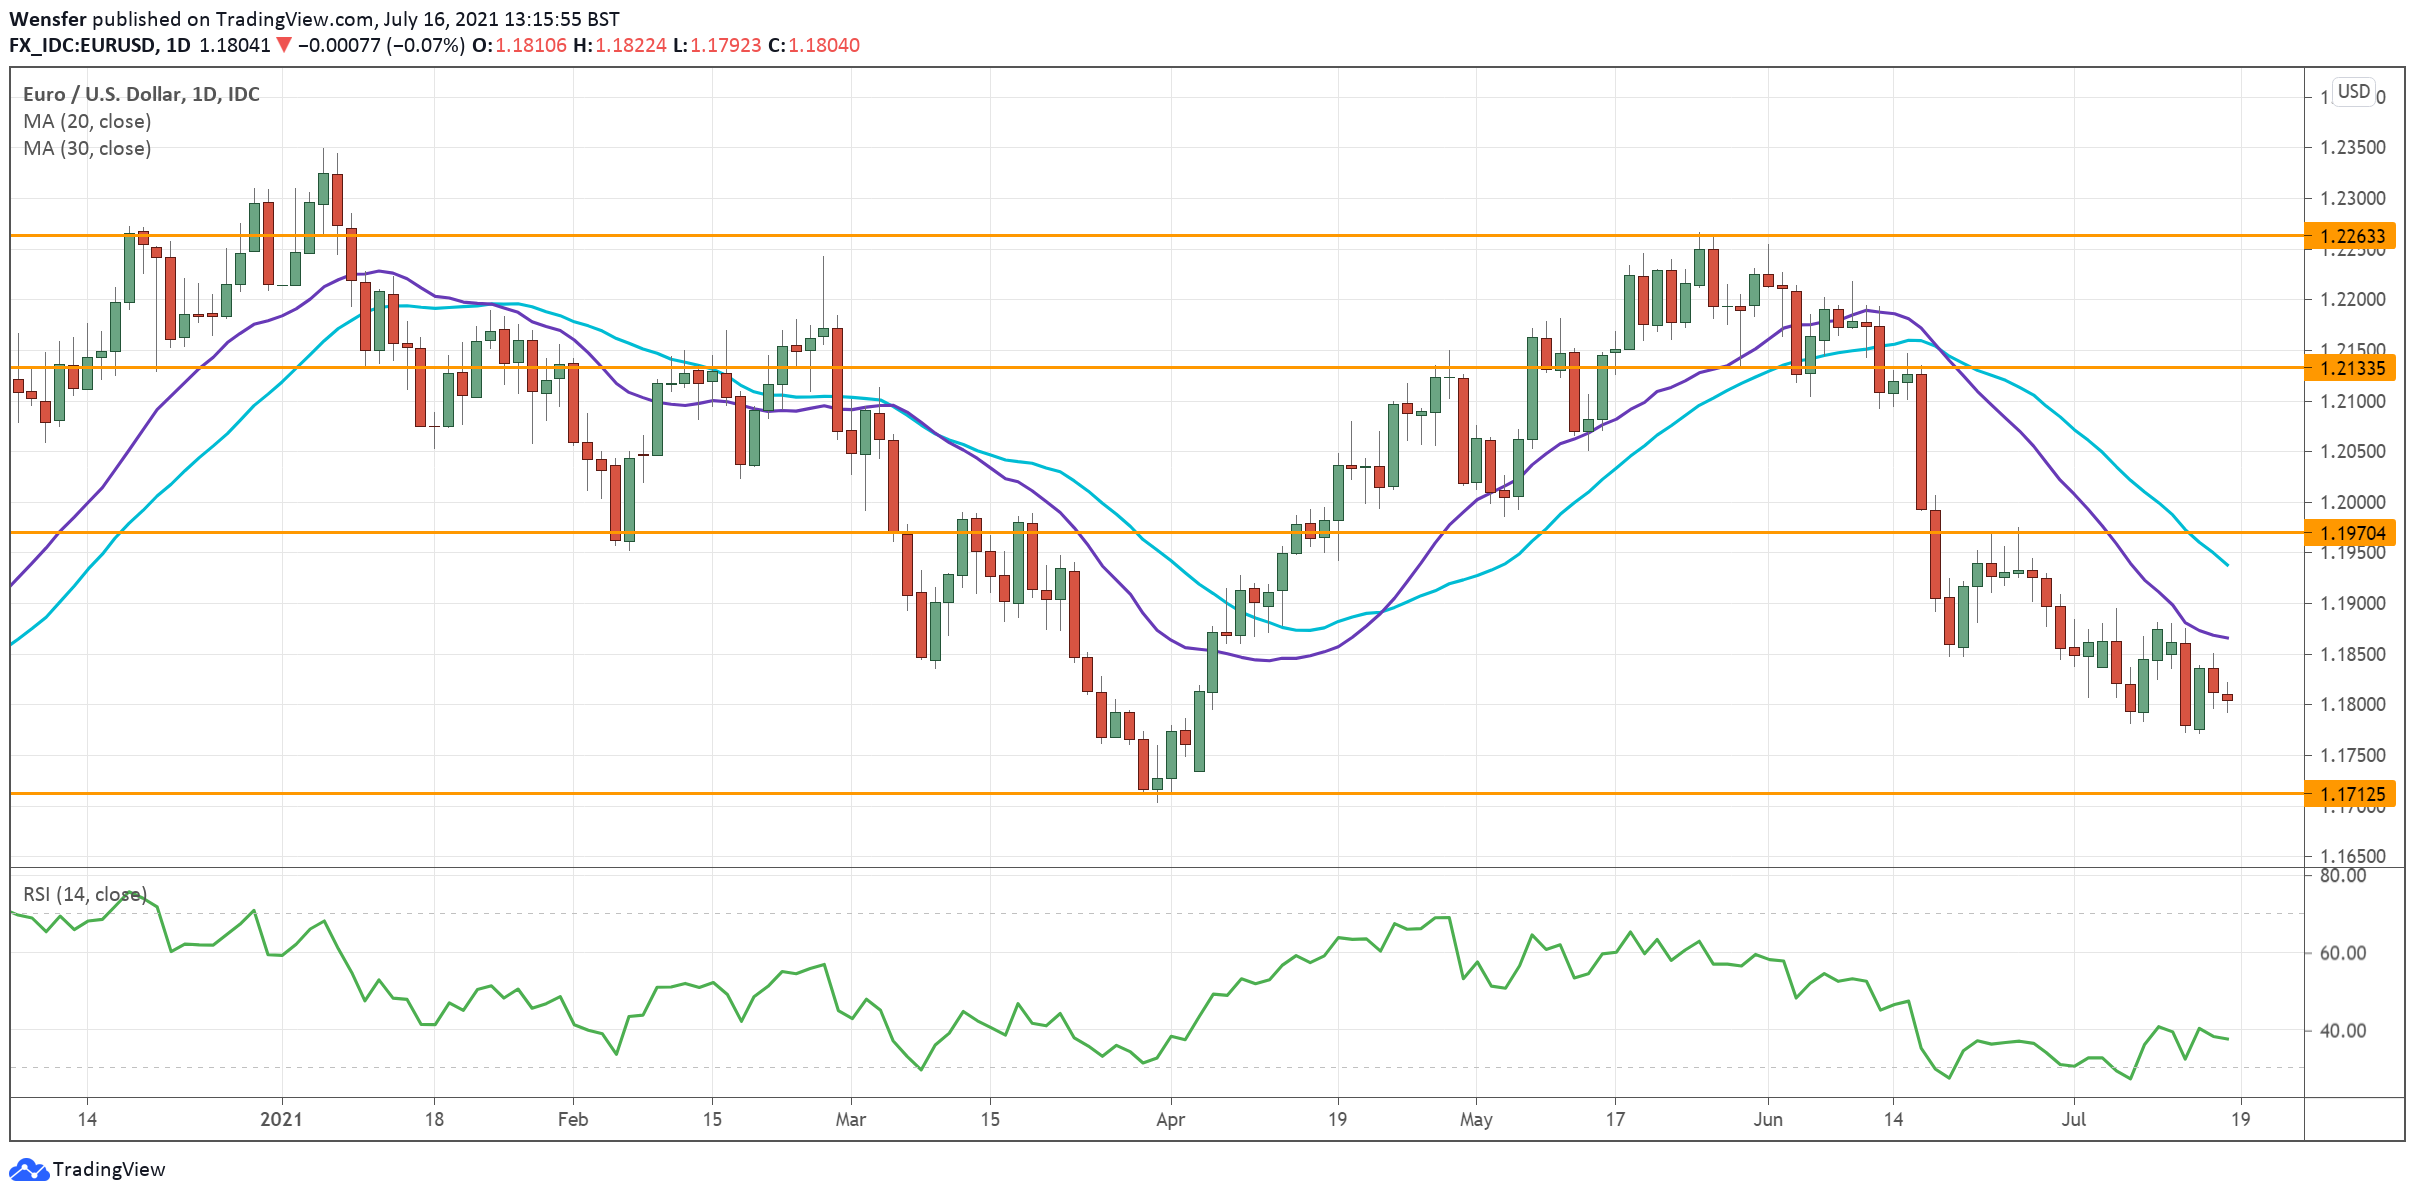The image size is (2415, 1198).
Task: Click the 60.00 RSI scale label
Action: [x=2342, y=953]
